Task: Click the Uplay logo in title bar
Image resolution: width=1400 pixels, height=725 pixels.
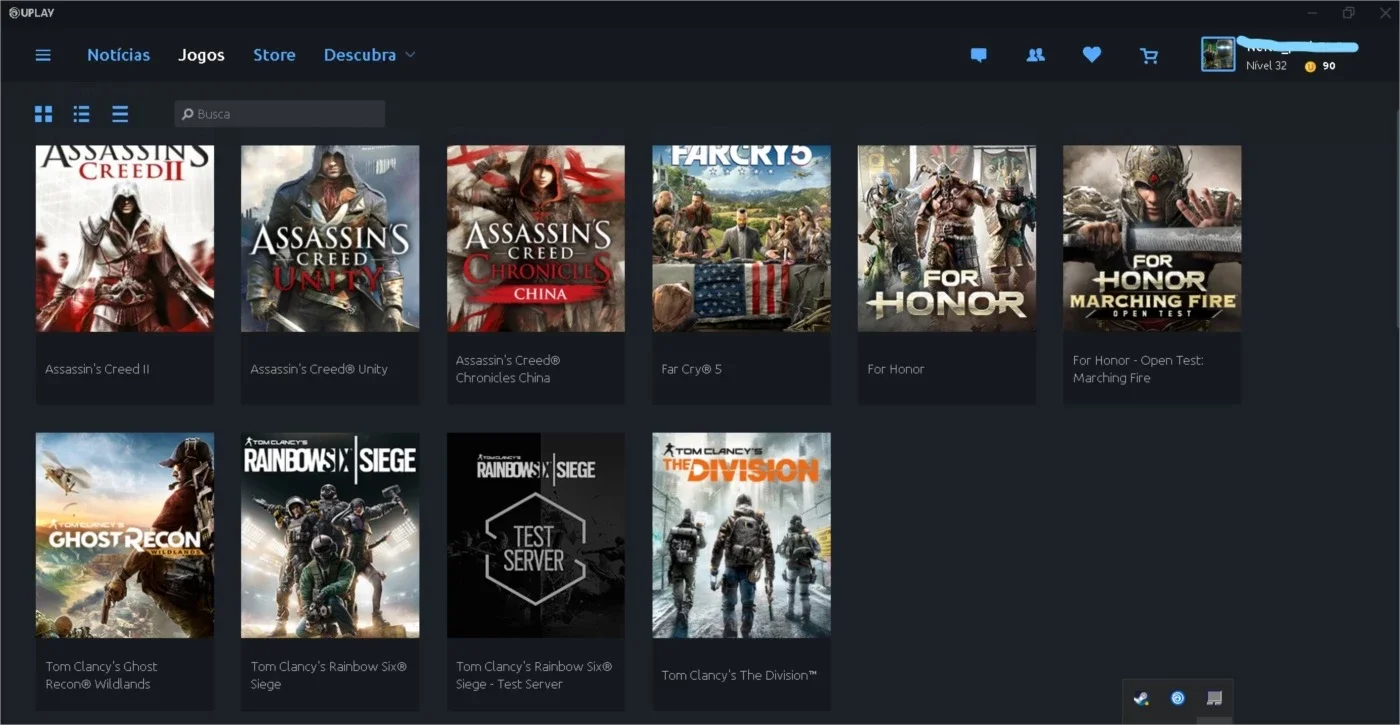Action: pyautogui.click(x=32, y=12)
